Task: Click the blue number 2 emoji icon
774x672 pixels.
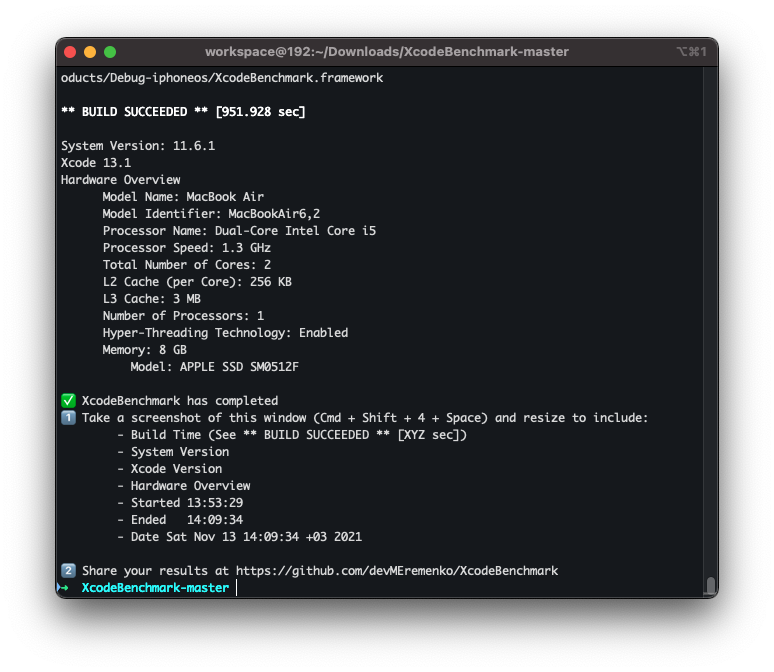Action: point(68,571)
